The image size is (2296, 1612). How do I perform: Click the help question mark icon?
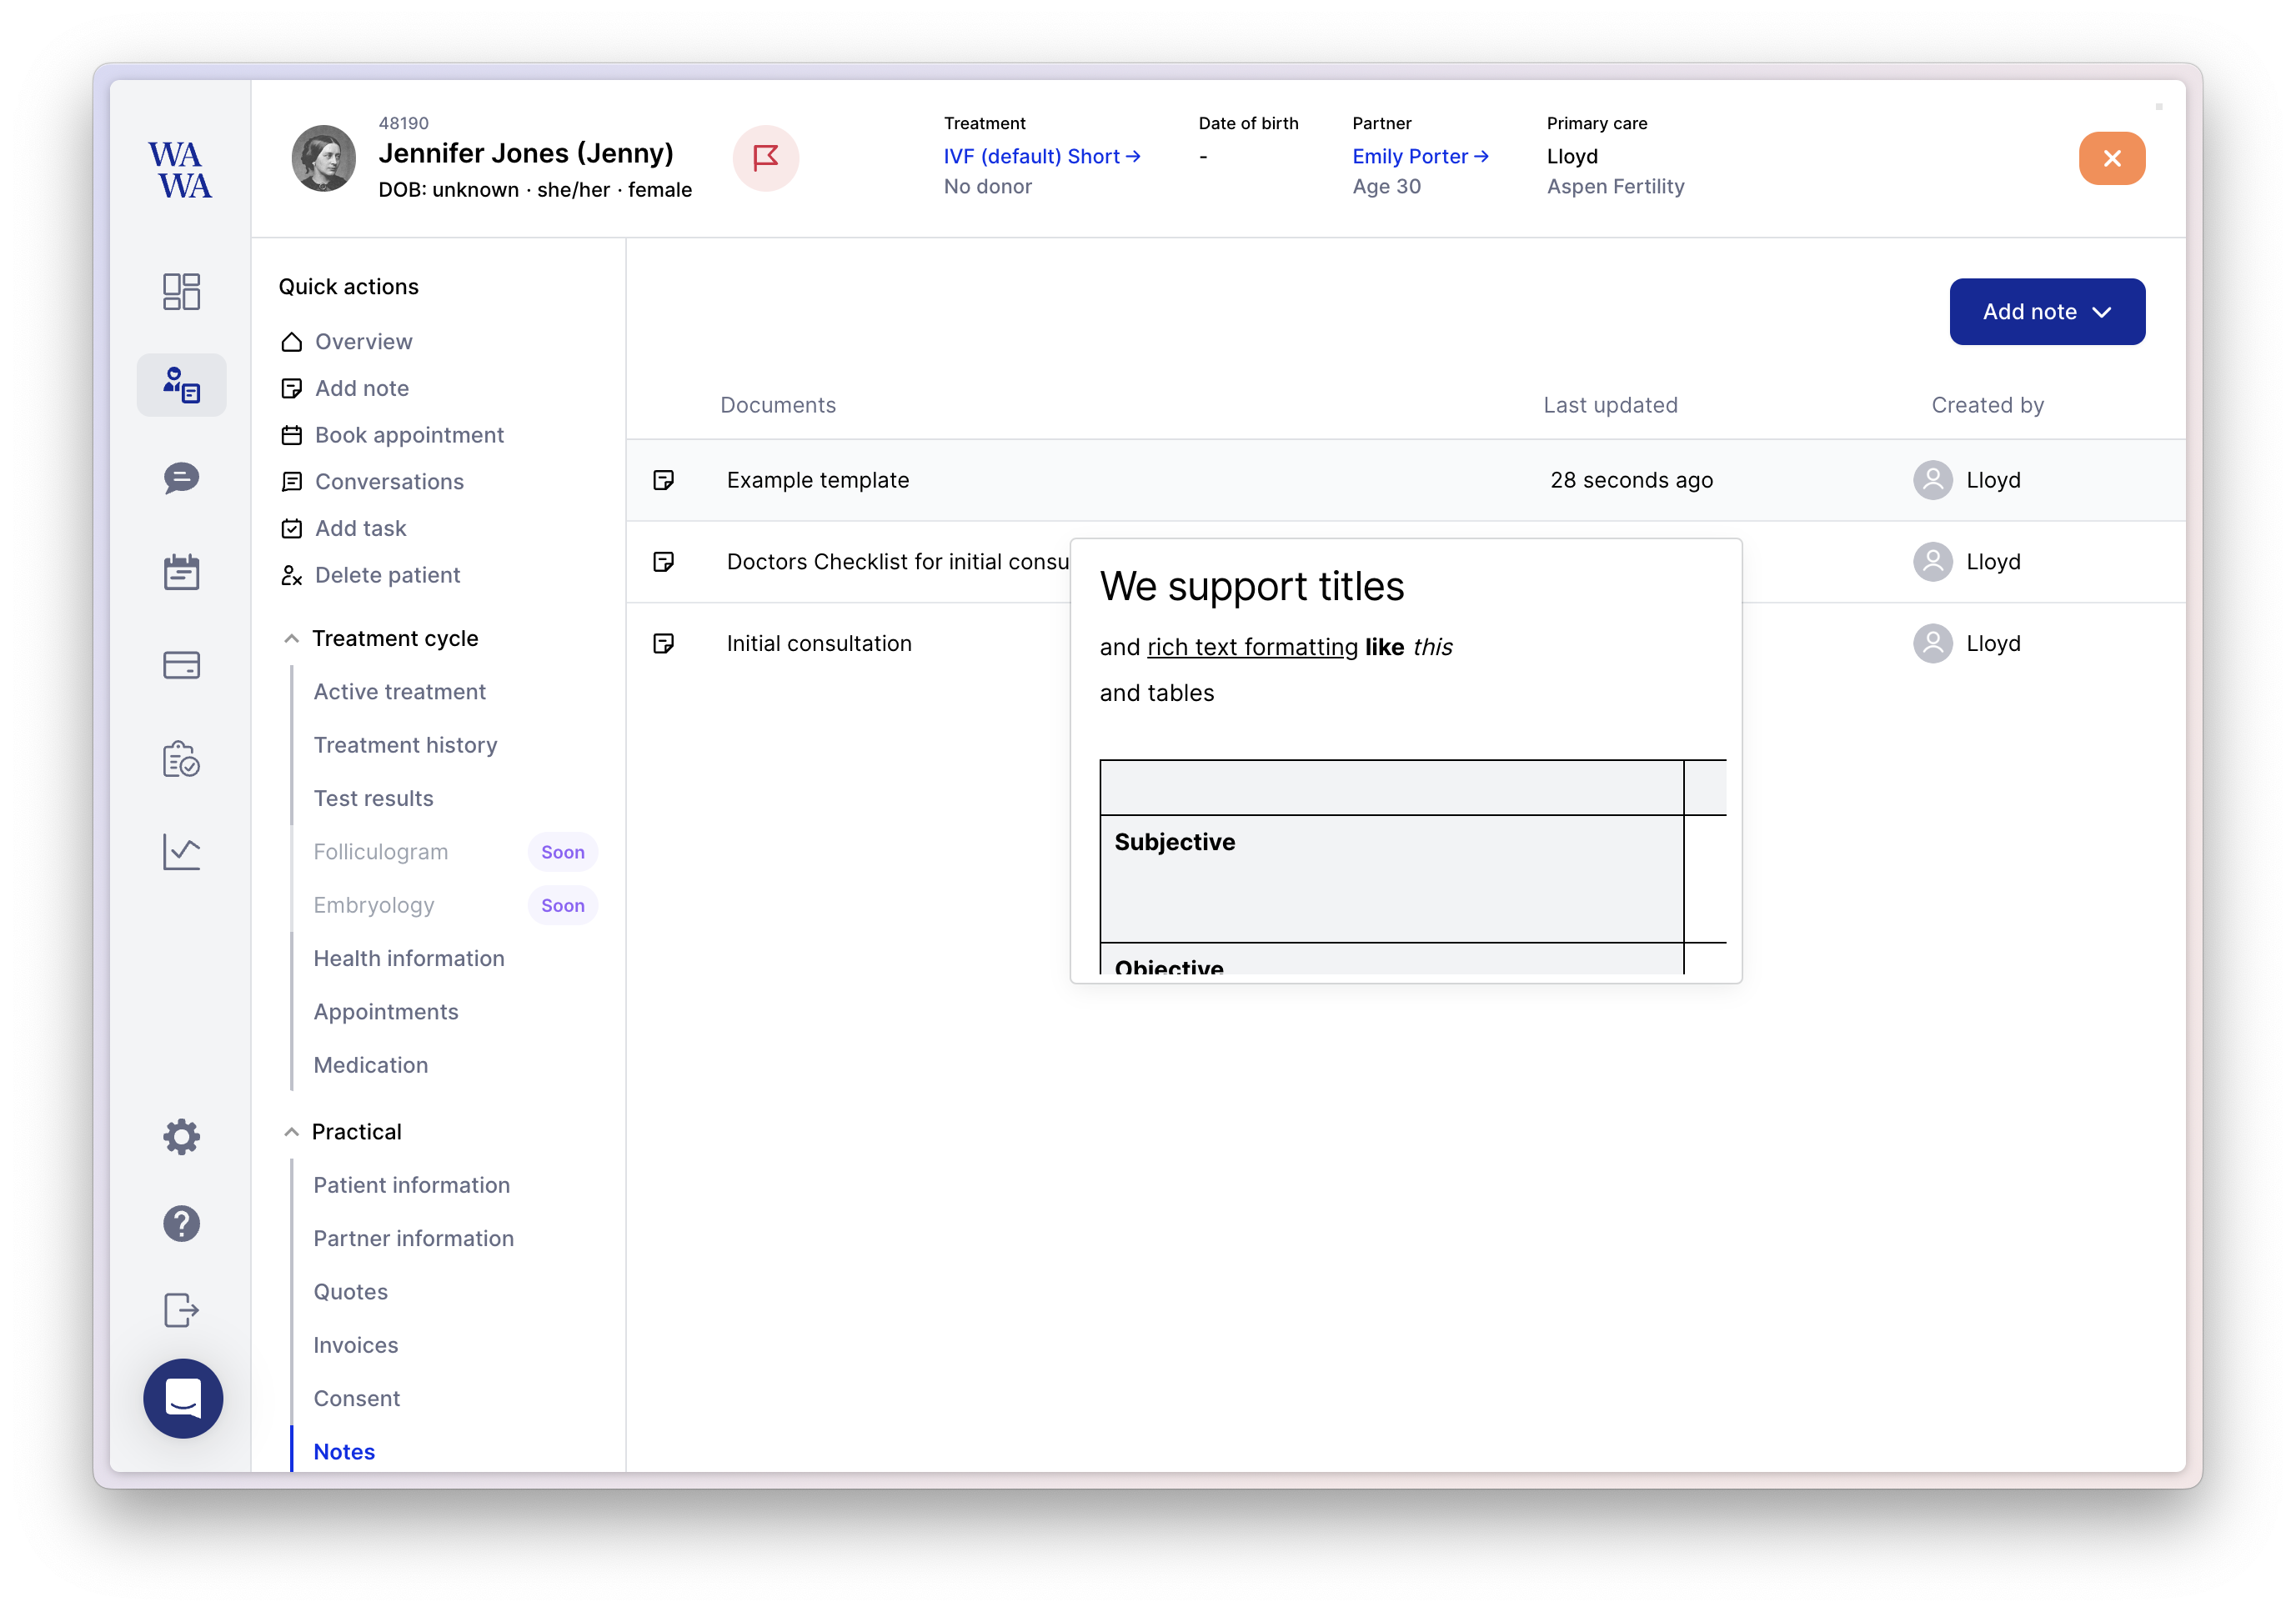coord(181,1223)
